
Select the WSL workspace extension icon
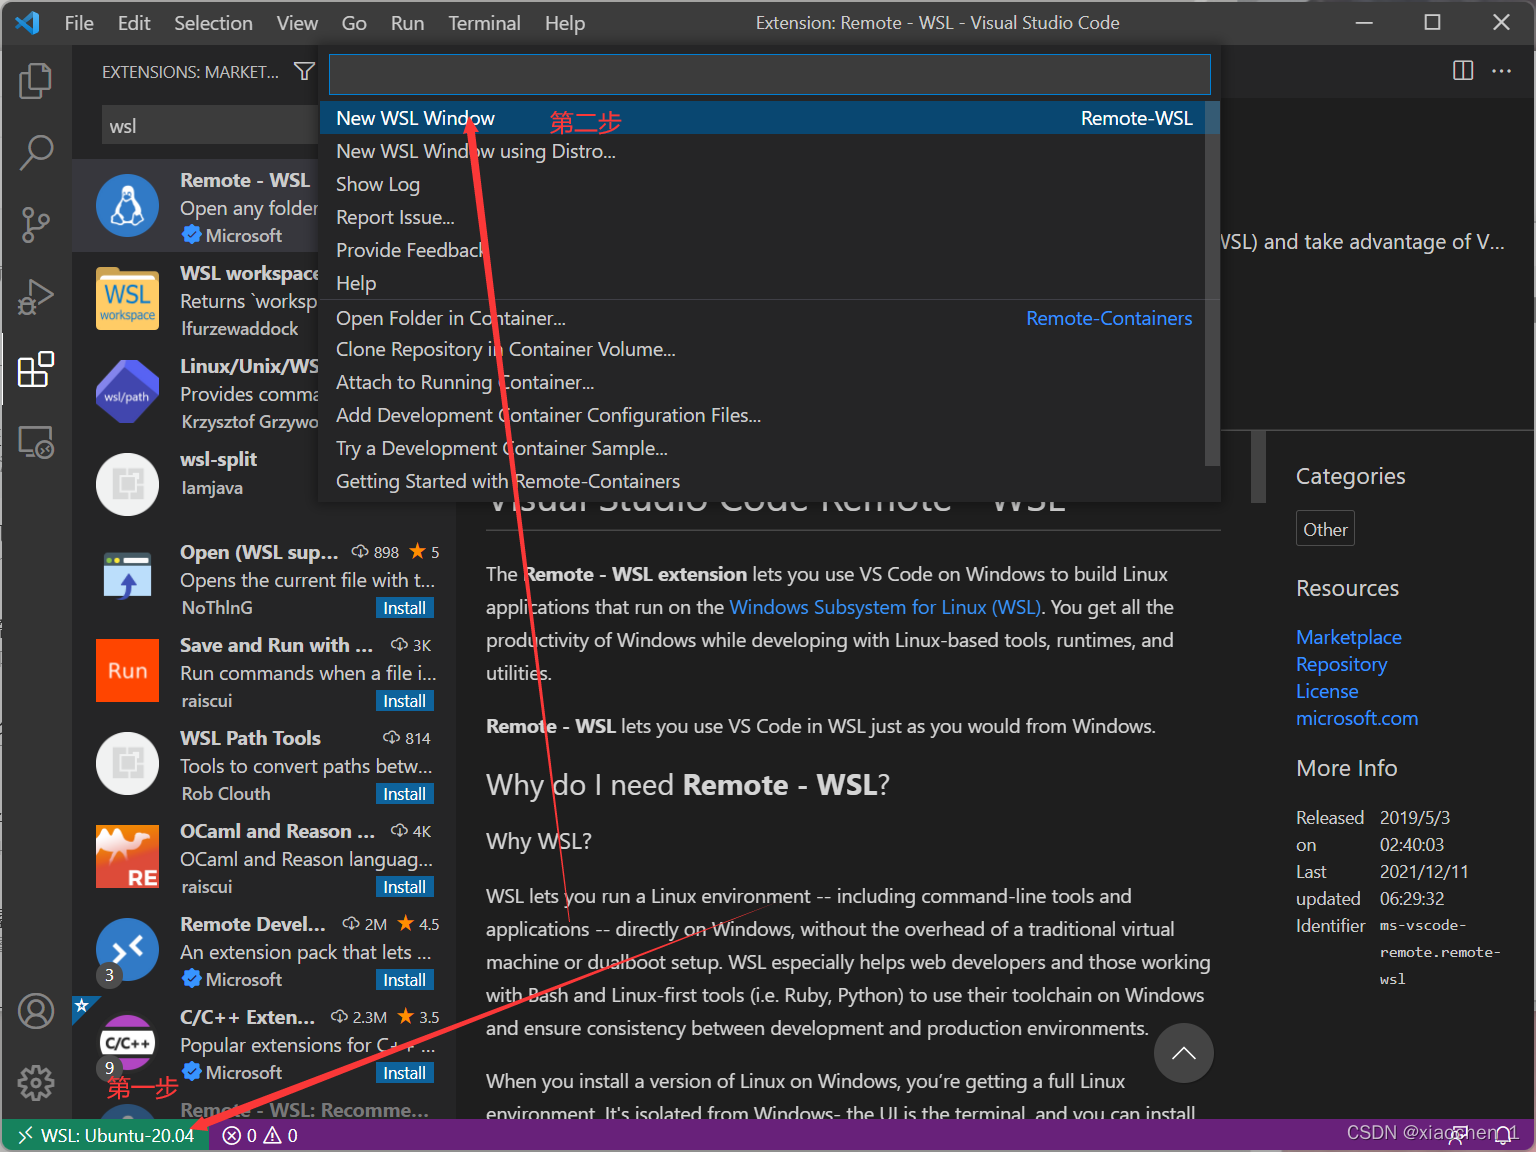coord(127,298)
